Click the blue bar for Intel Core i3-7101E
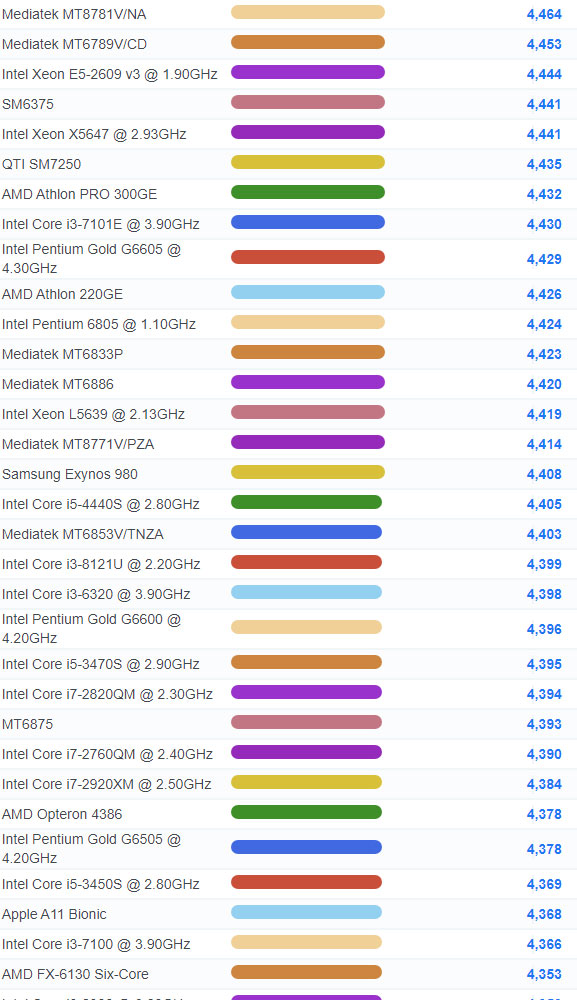 click(x=308, y=222)
